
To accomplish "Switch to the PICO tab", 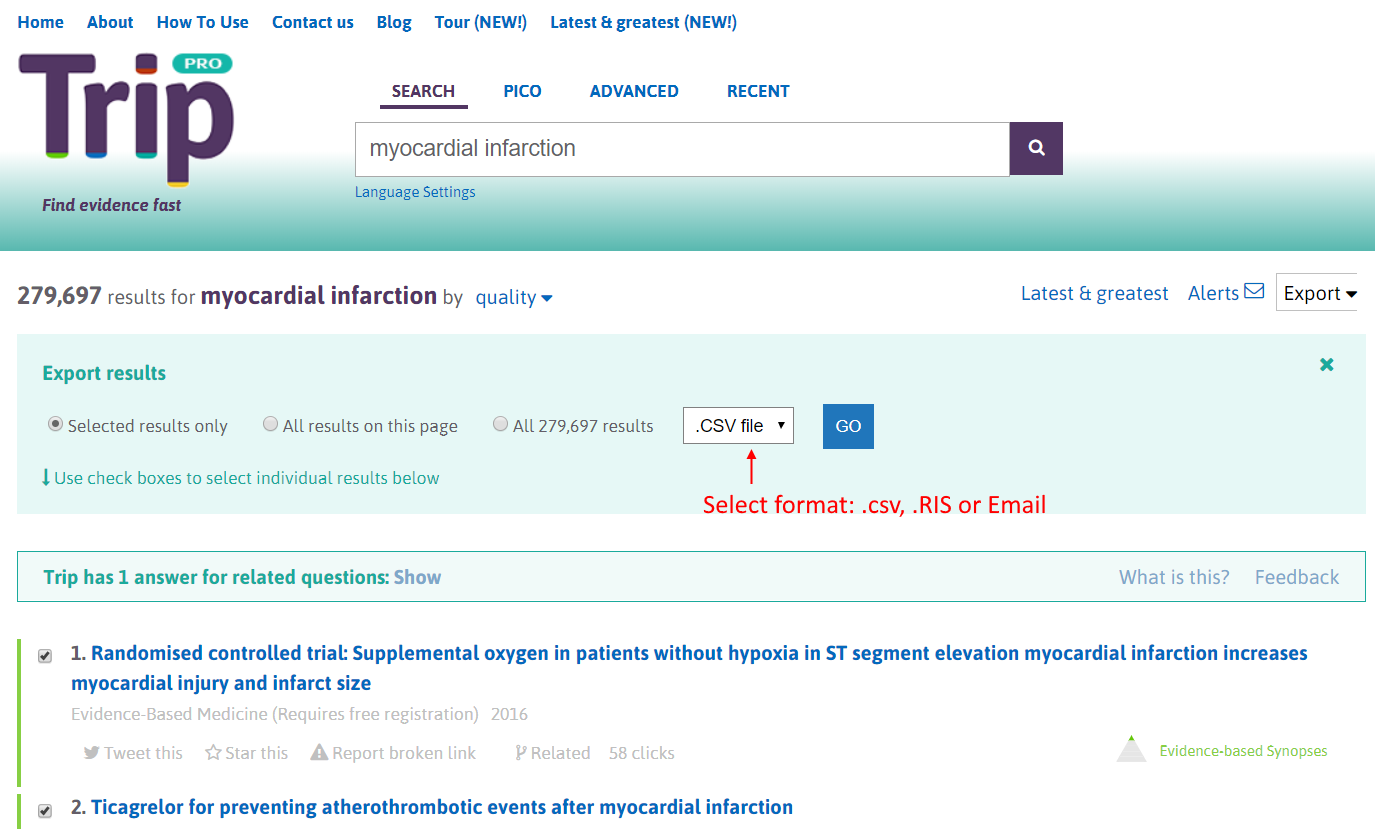I will coord(522,90).
